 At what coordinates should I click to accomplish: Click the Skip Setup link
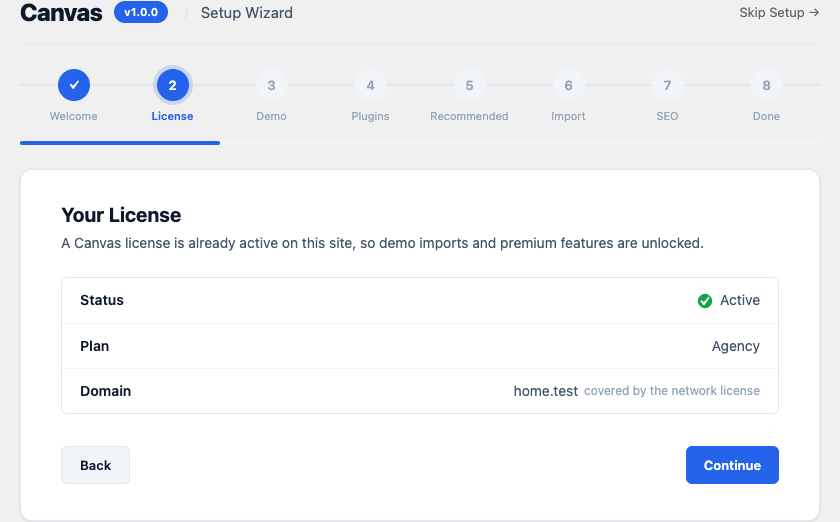[779, 12]
